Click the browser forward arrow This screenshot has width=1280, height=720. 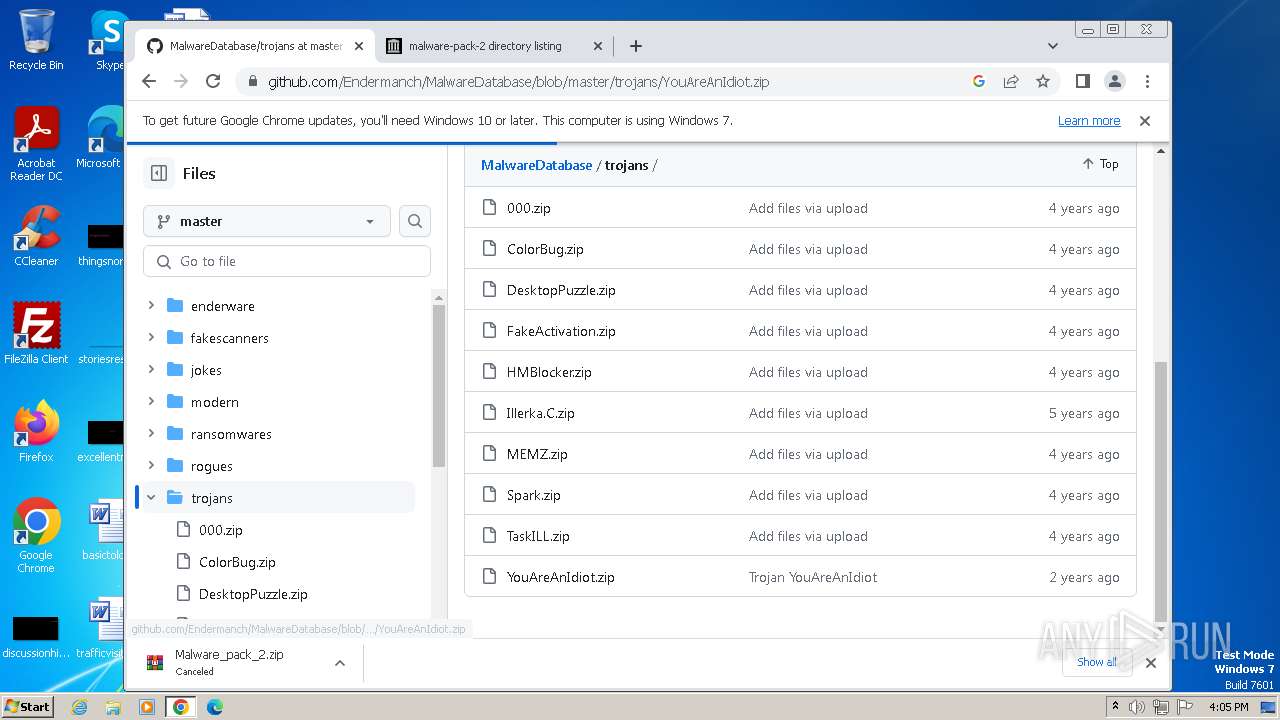pyautogui.click(x=181, y=81)
